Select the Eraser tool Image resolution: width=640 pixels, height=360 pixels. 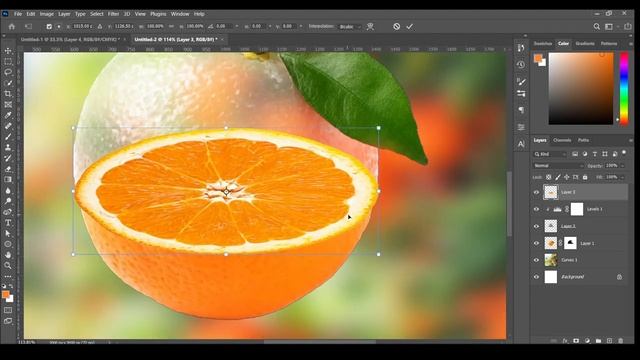(8, 169)
